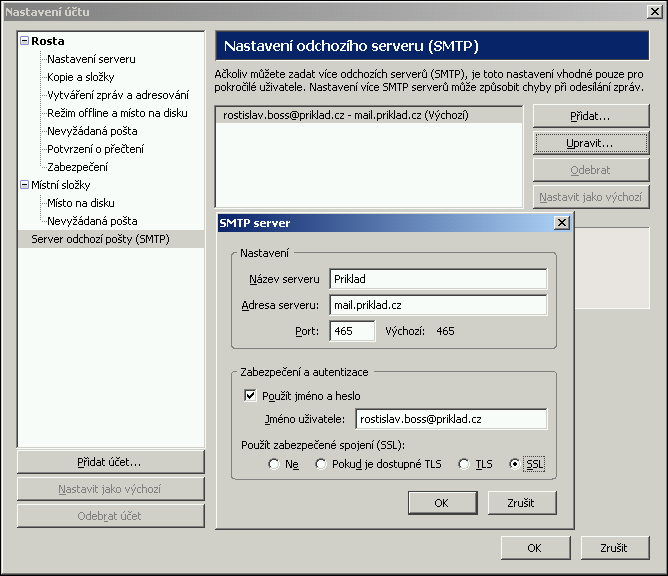
Task: Collapse the Rosta account tree
Action: 24,42
